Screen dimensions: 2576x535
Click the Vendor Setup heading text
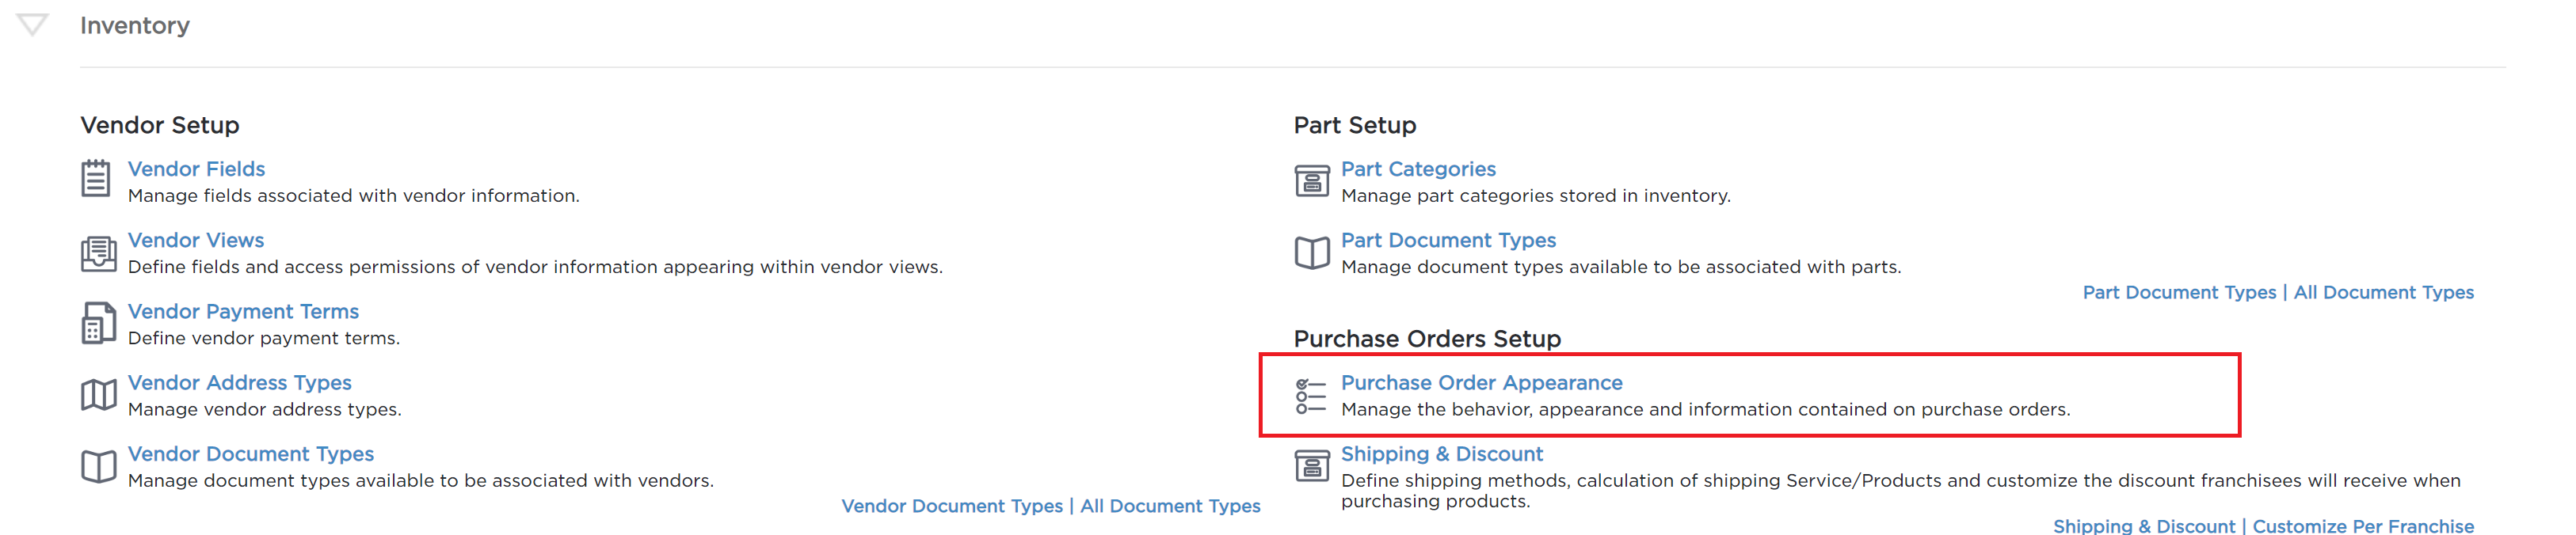click(160, 125)
